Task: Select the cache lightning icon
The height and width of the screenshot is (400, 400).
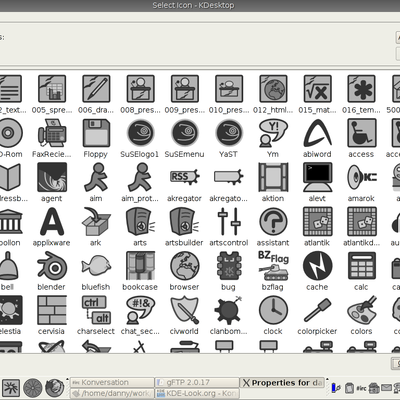Action: pos(317,266)
